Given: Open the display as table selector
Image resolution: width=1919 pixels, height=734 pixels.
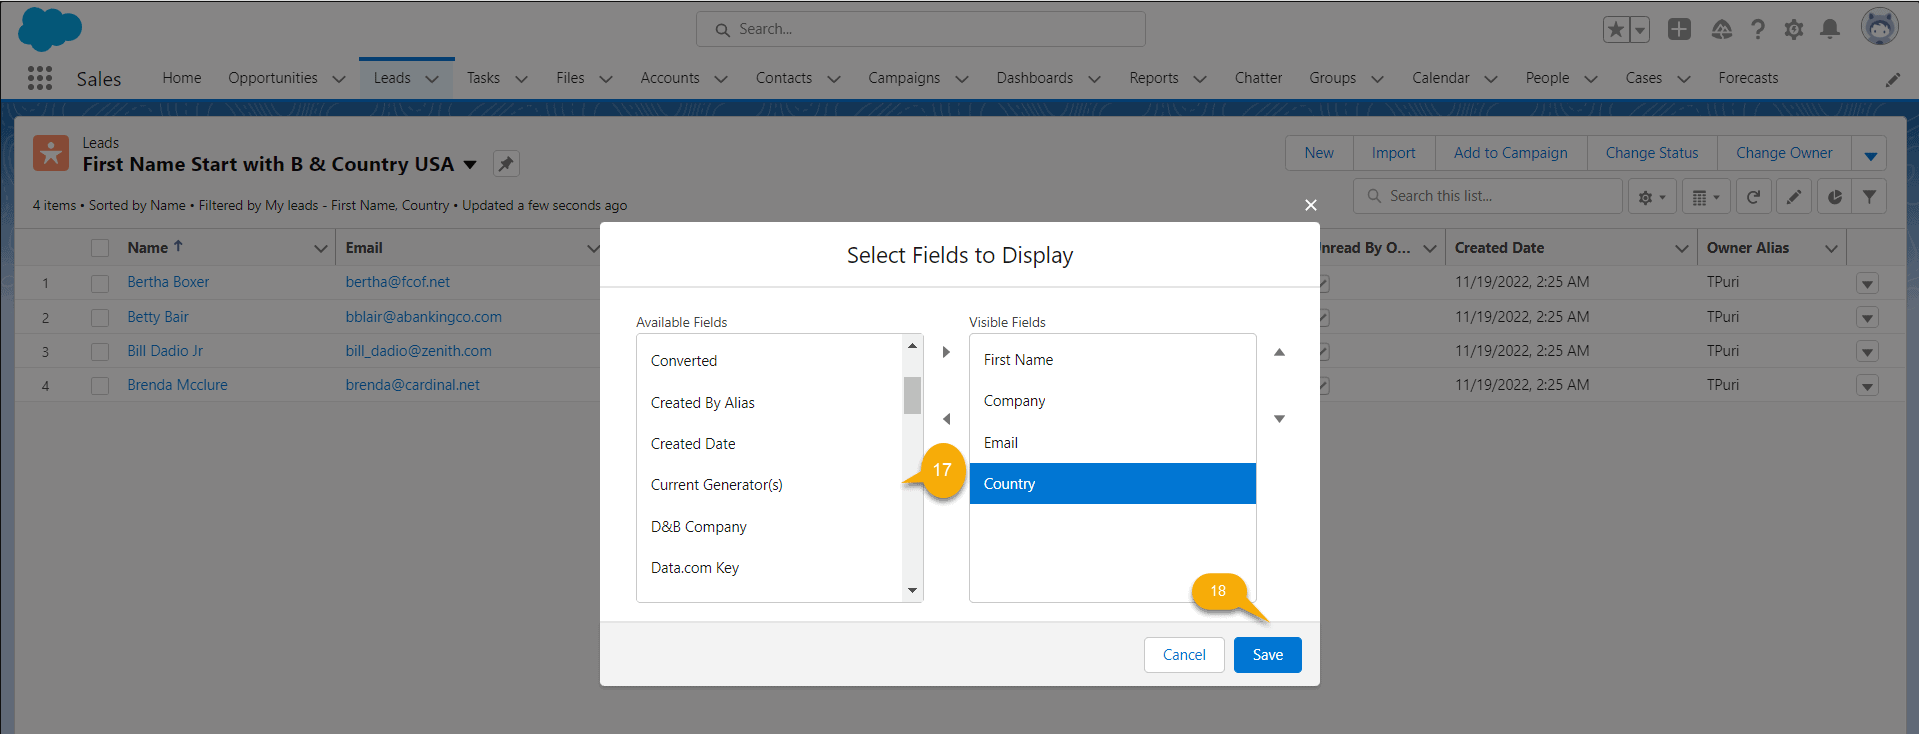Looking at the screenshot, I should pos(1706,197).
